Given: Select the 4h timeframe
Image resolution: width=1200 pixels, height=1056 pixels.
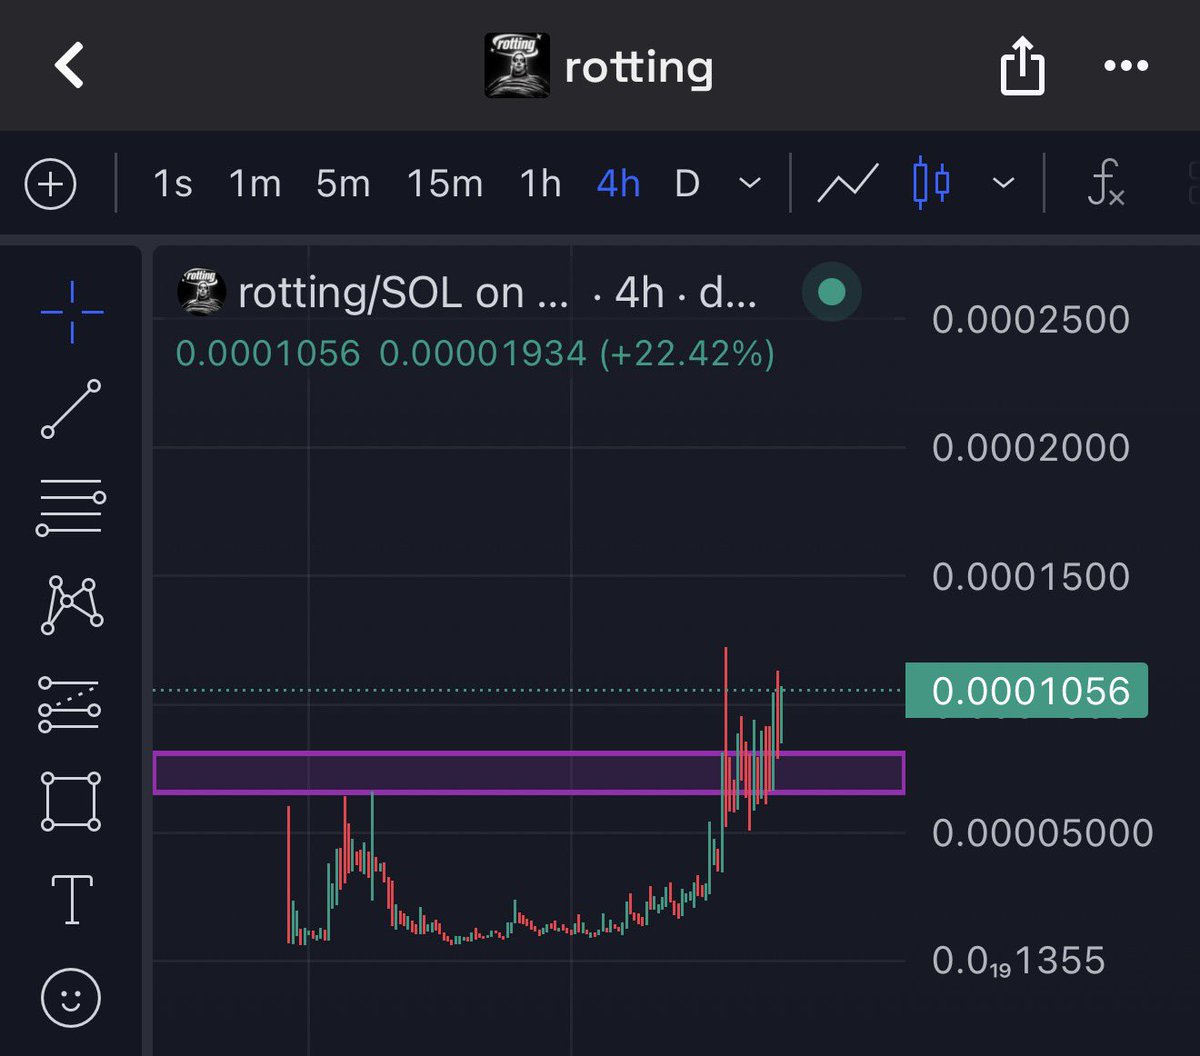Looking at the screenshot, I should point(618,184).
